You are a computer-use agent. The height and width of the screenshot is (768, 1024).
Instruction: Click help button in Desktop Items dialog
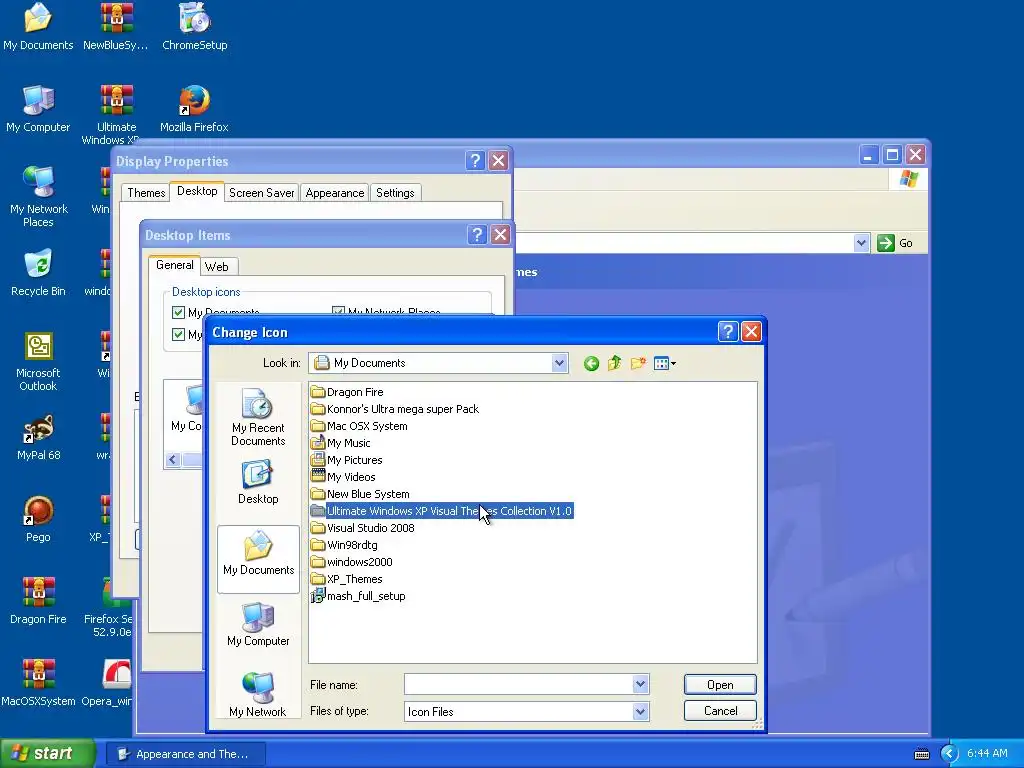[x=477, y=234]
